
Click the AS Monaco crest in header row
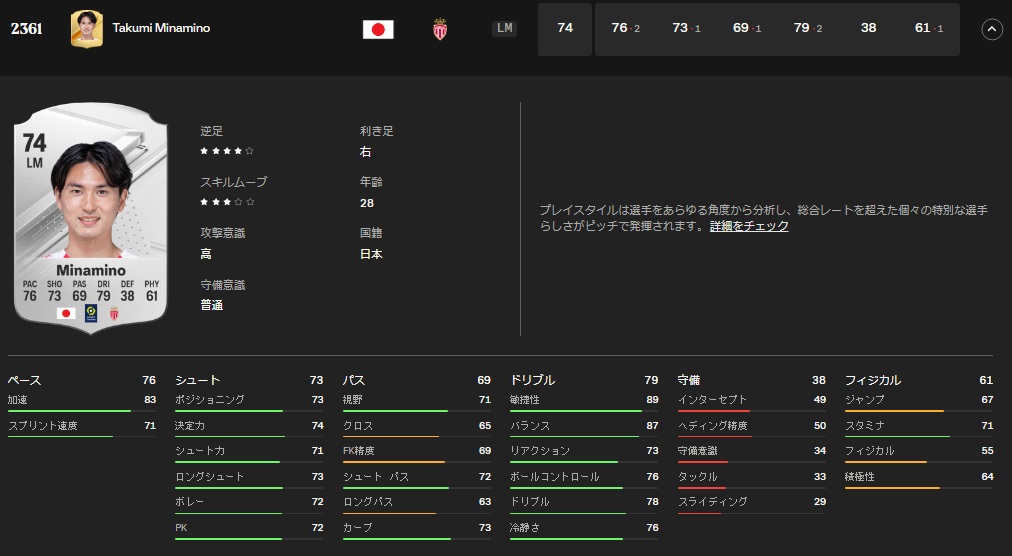pyautogui.click(x=440, y=29)
